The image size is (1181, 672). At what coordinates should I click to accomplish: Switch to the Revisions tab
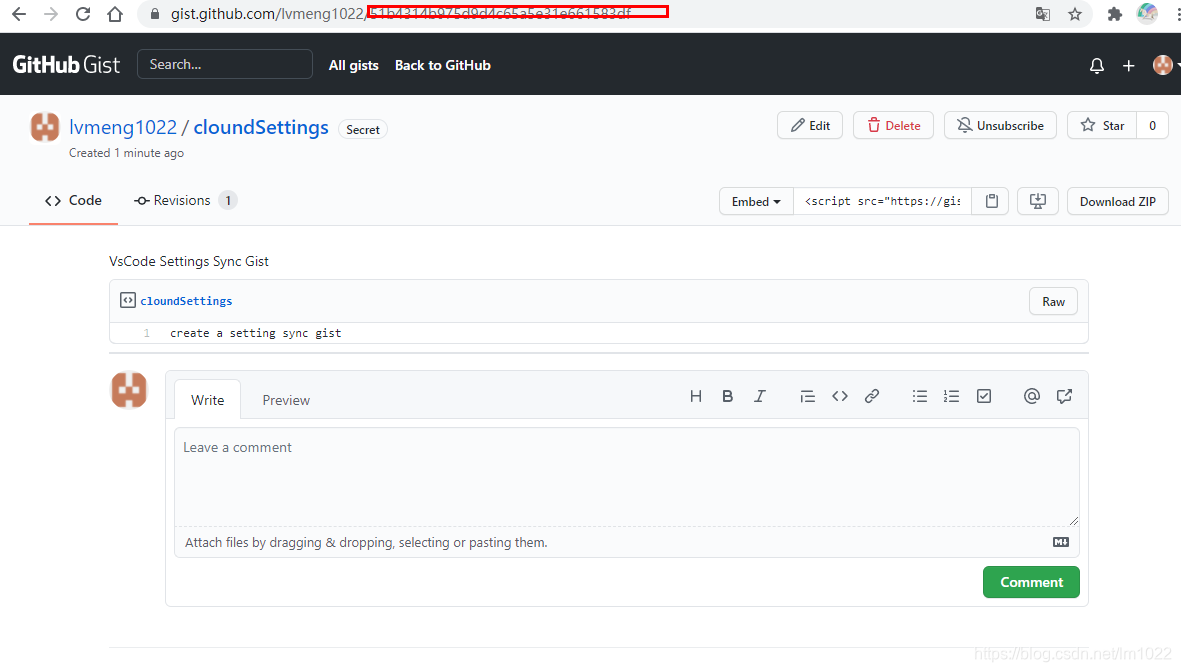(x=185, y=200)
